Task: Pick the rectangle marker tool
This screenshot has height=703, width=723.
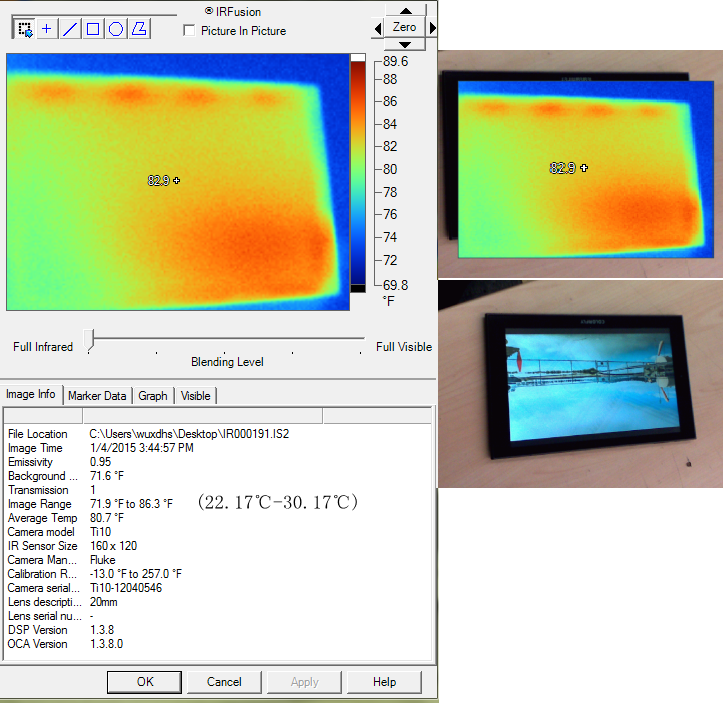Action: (x=93, y=29)
